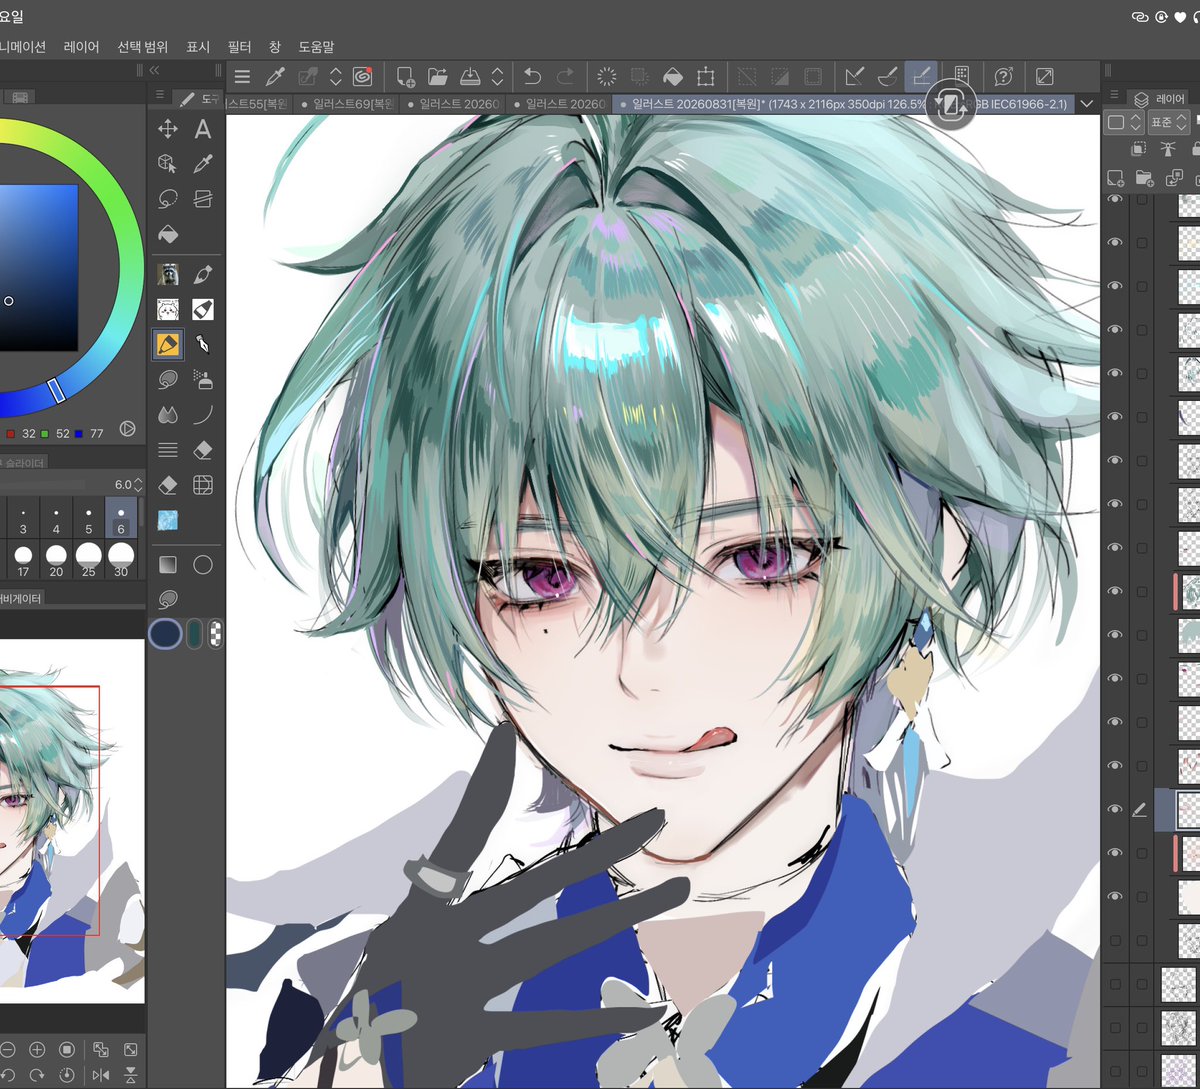Open the layer palette color dropdown
Image resolution: width=1200 pixels, height=1089 pixels.
point(1124,122)
